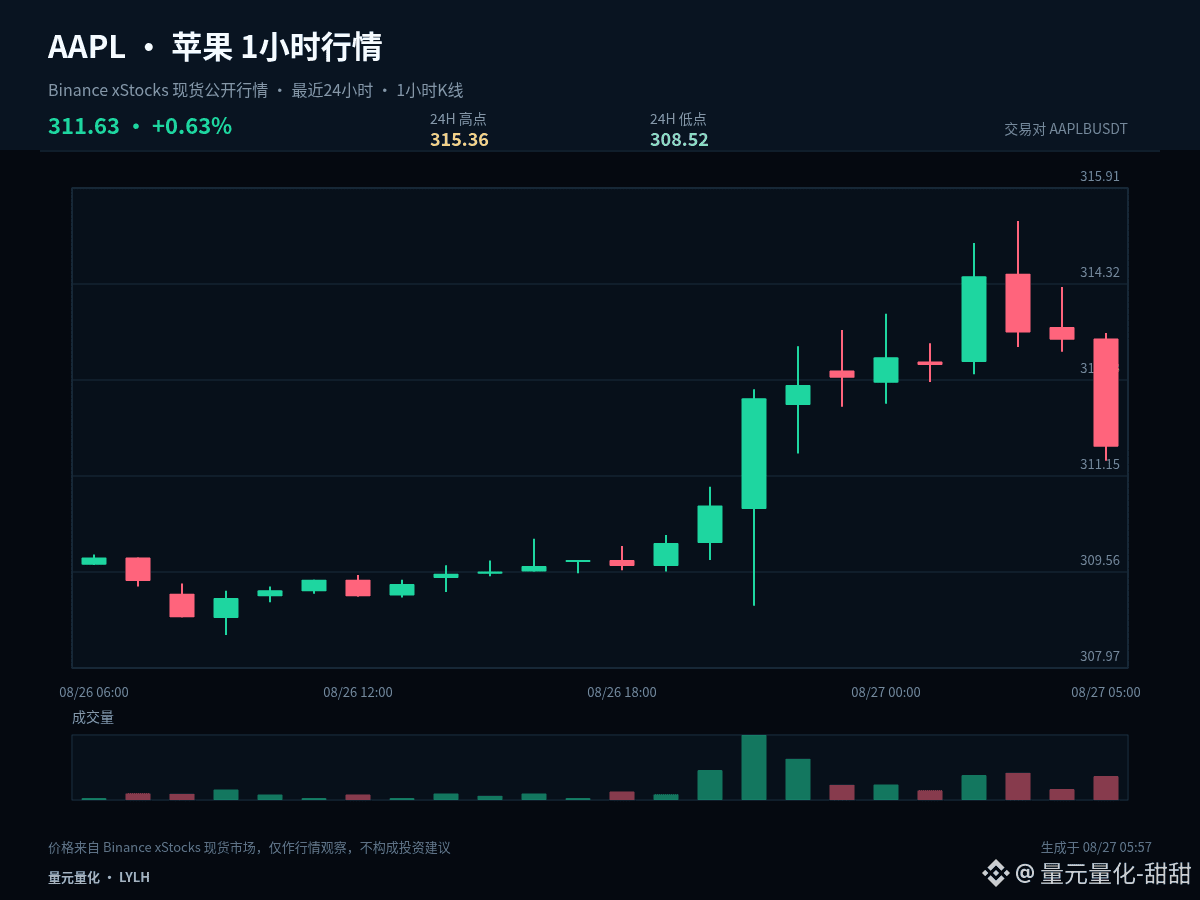Click the current price 311.63
This screenshot has height=900, width=1200.
[x=84, y=126]
